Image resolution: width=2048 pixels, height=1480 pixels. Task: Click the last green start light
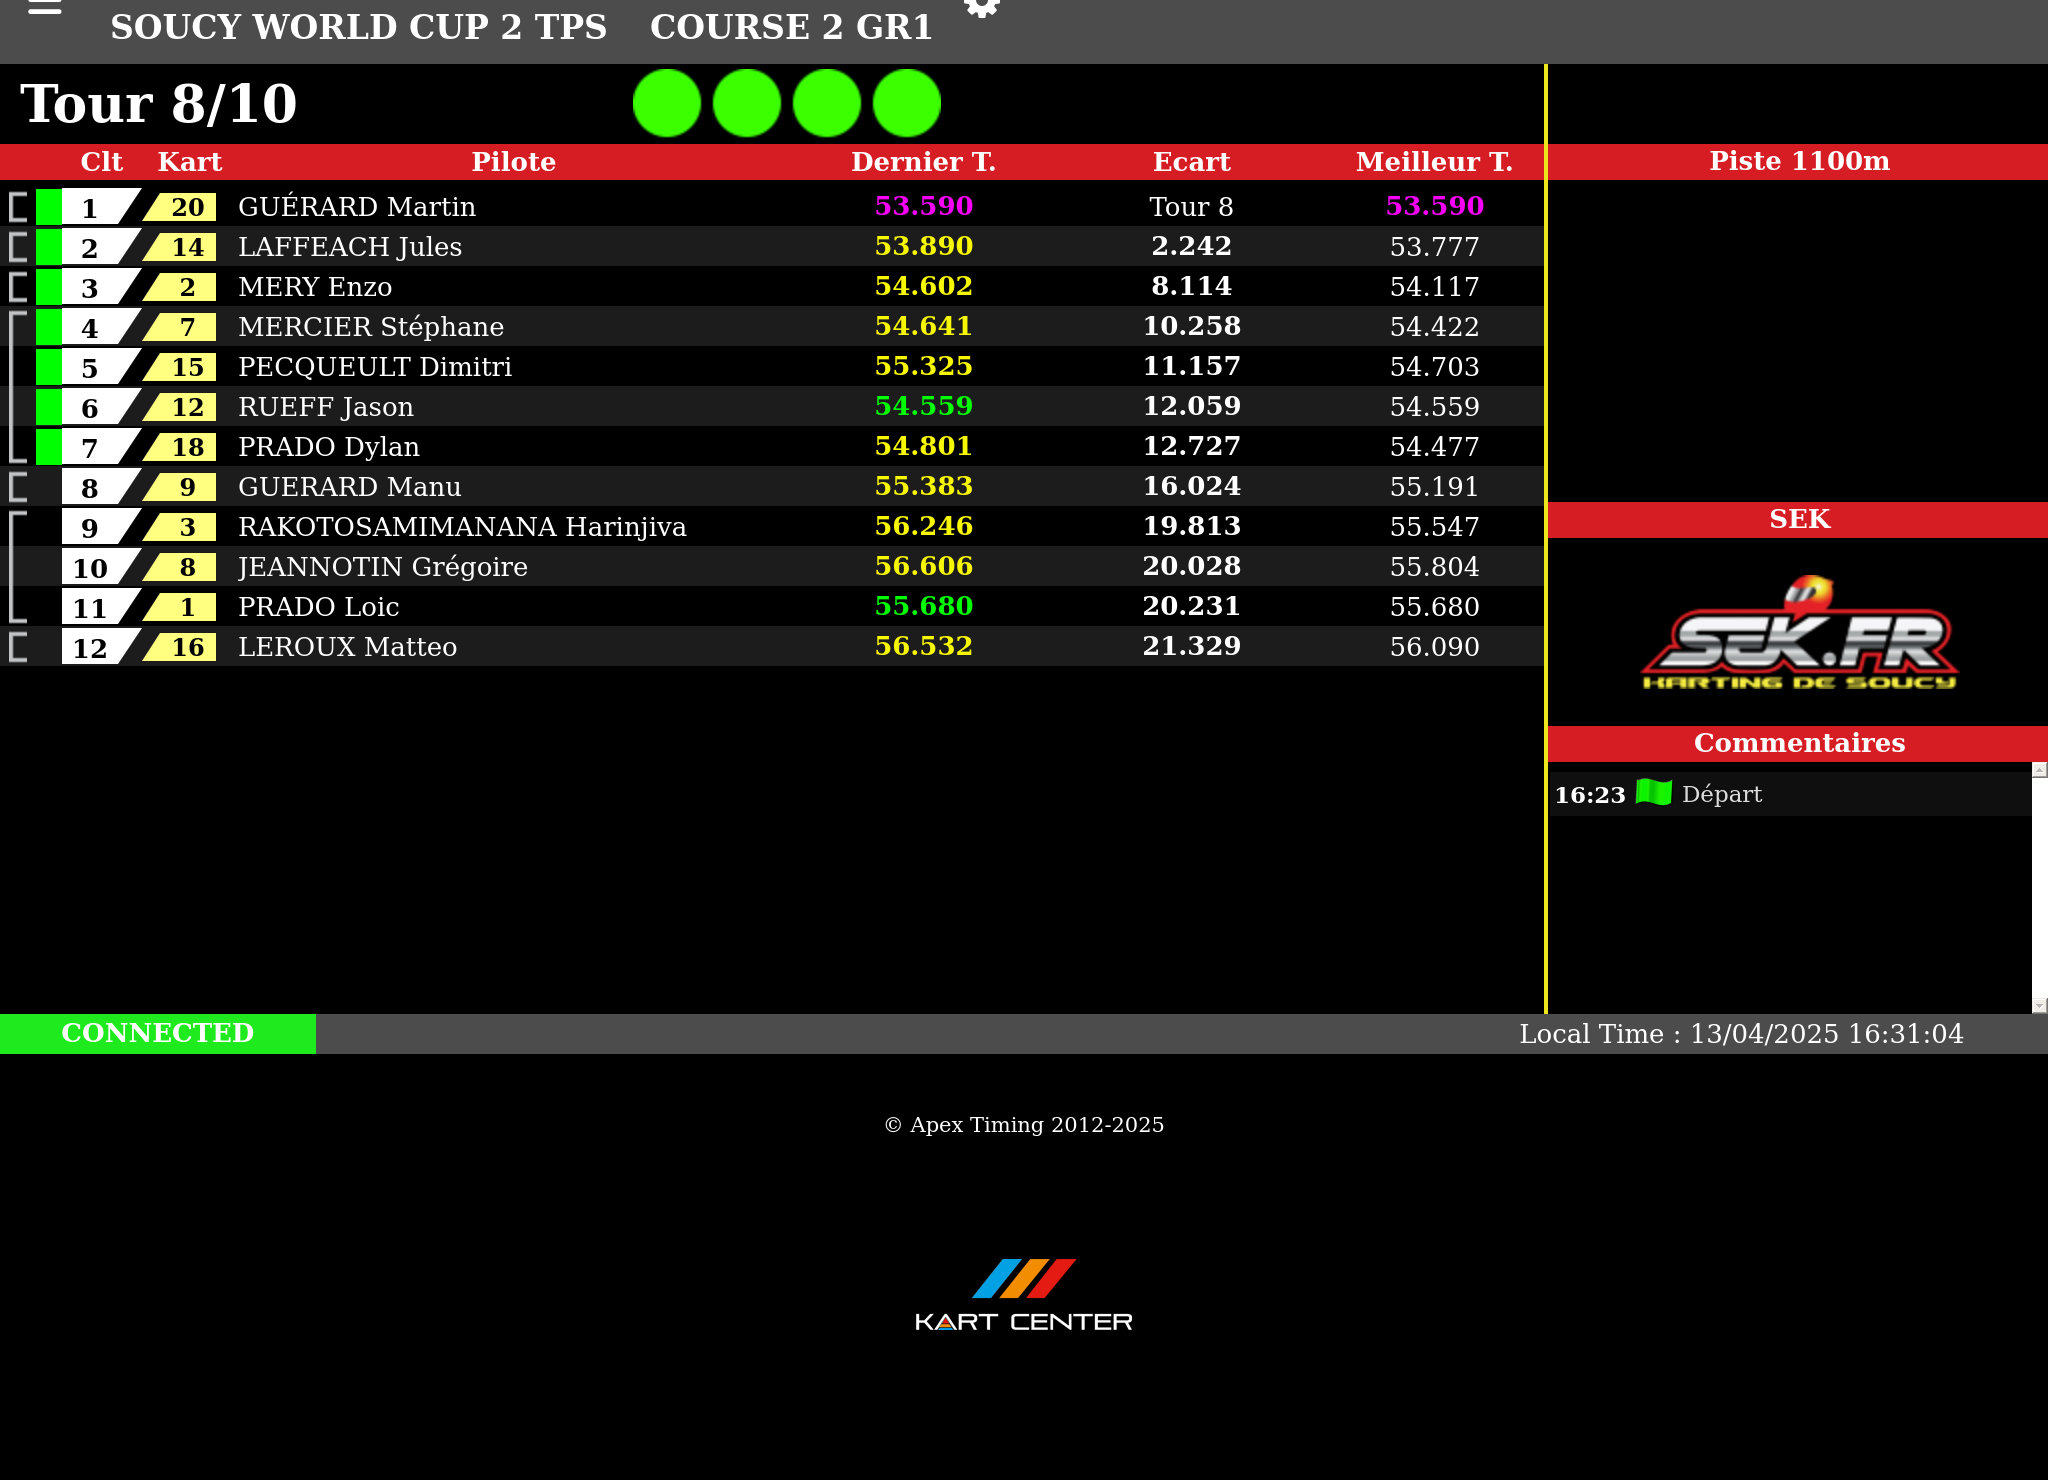[x=907, y=103]
